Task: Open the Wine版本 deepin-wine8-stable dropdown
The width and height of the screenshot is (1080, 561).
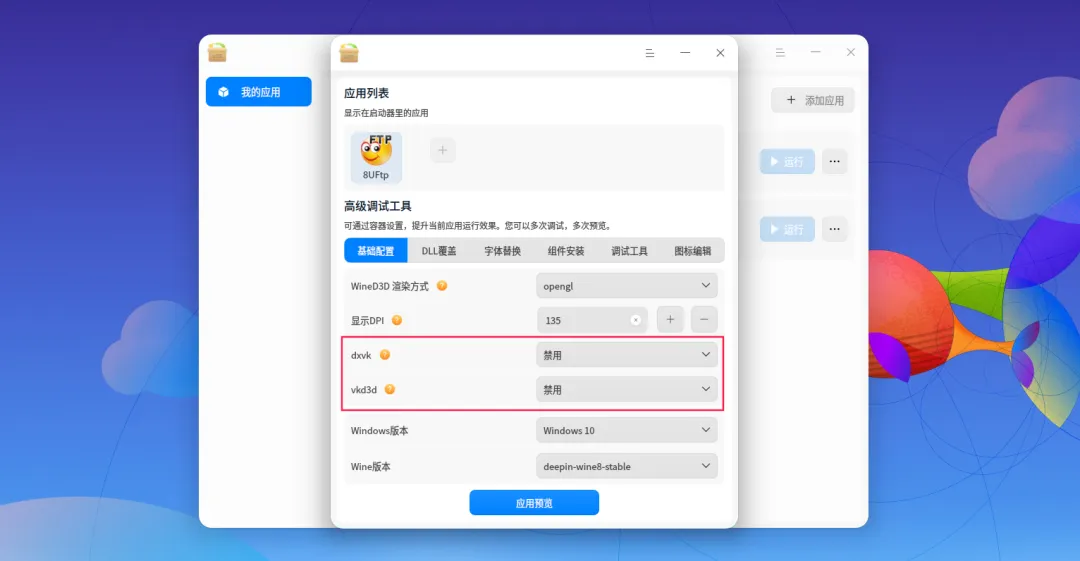Action: click(x=627, y=467)
